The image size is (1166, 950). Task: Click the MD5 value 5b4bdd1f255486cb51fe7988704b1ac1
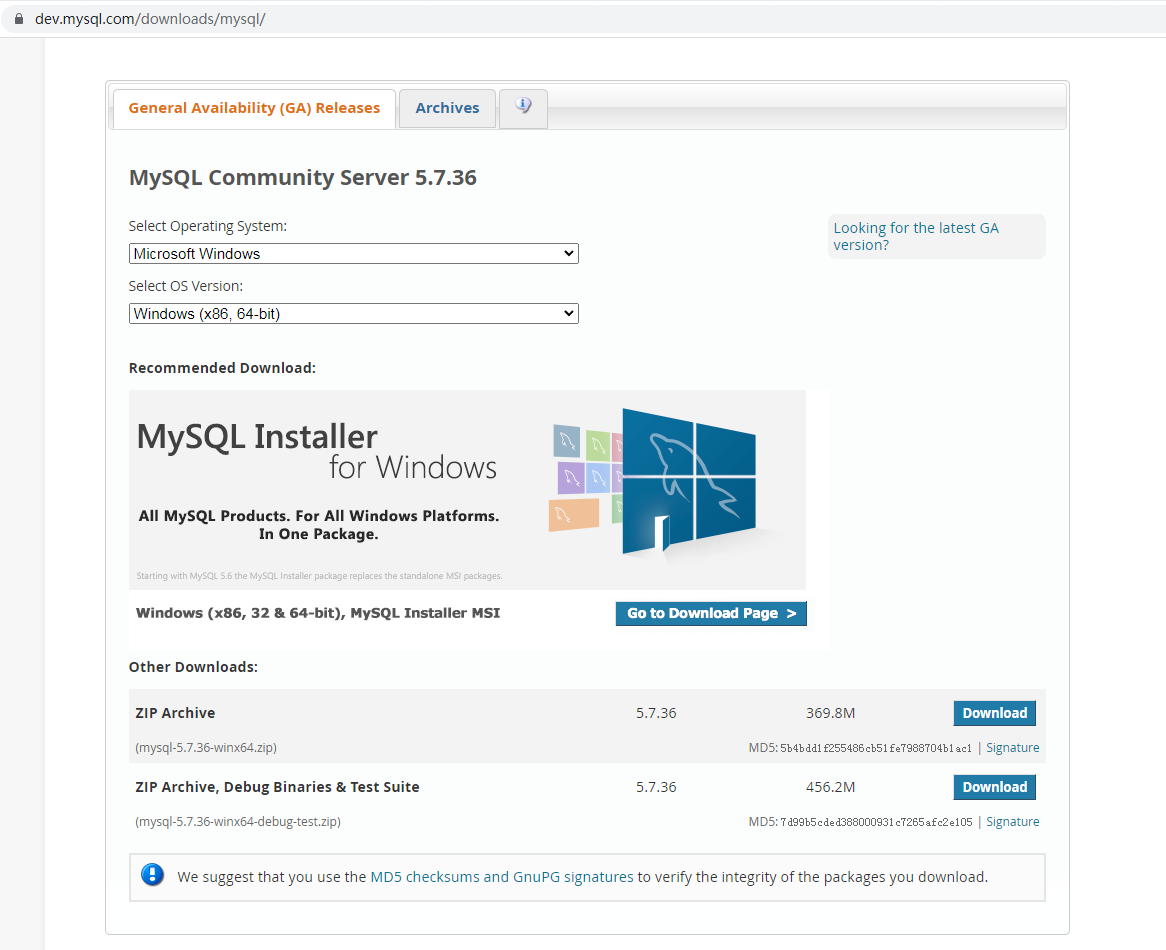pos(875,749)
